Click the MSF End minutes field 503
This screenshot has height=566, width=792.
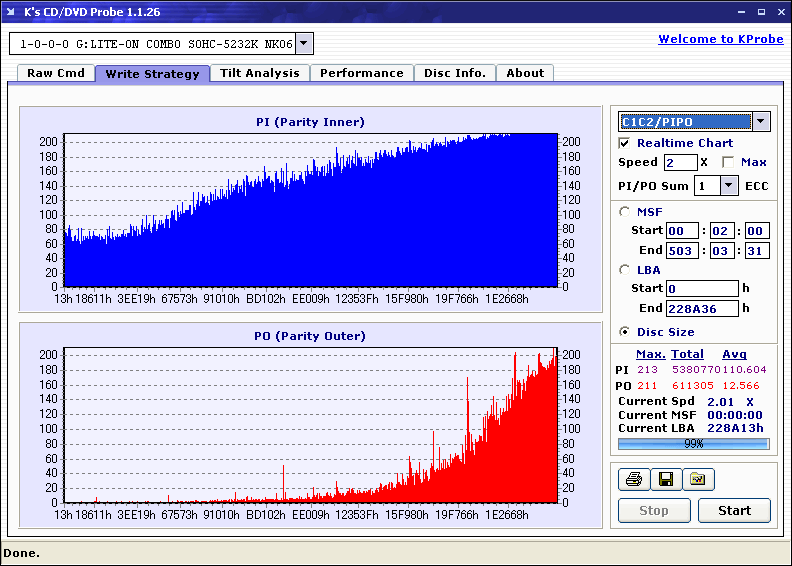682,250
